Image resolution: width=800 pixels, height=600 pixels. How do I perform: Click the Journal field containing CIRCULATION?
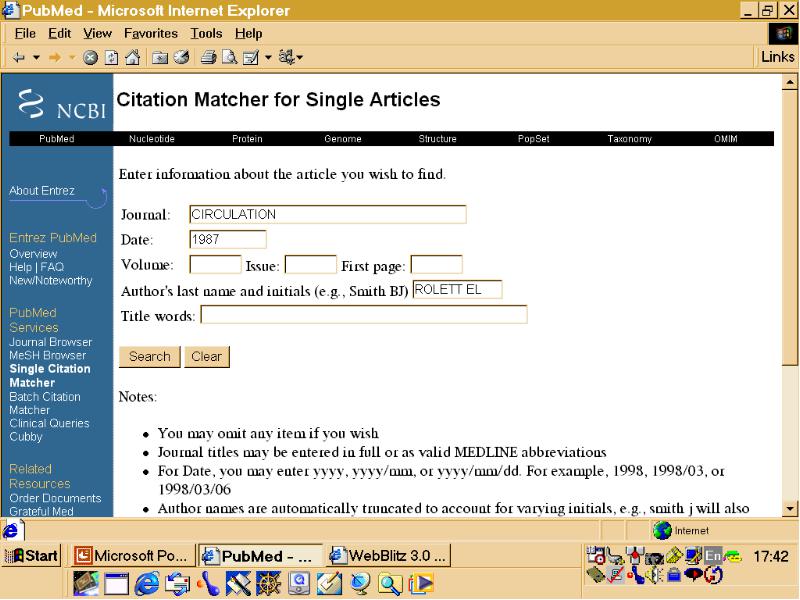328,214
